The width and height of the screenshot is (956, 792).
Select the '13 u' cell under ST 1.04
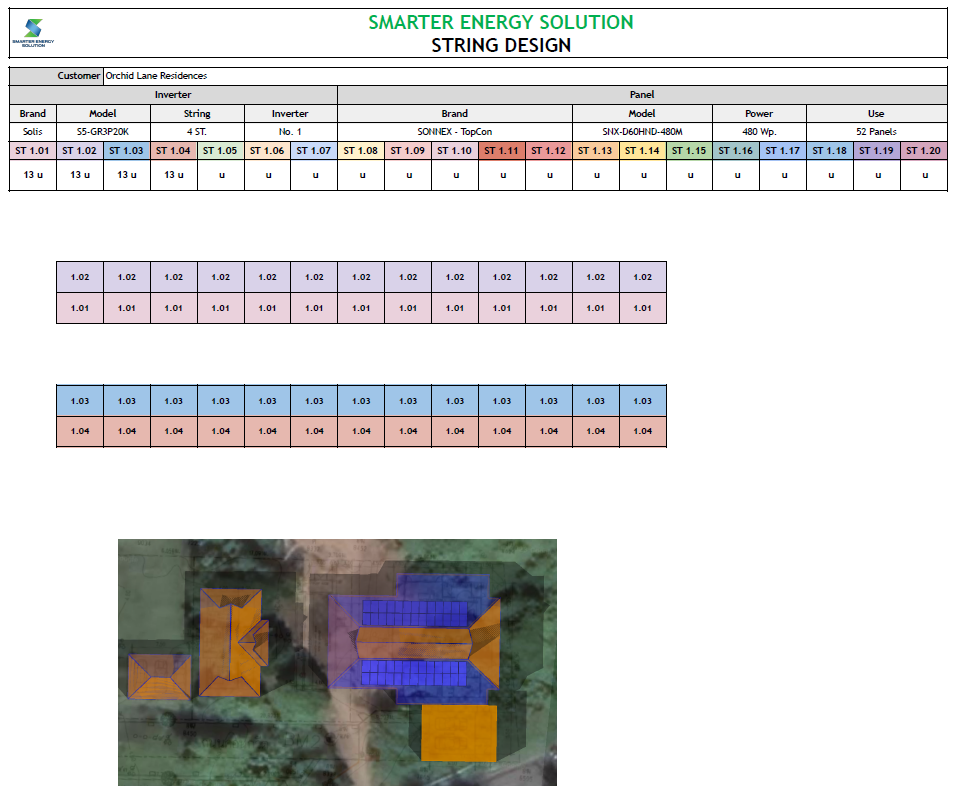(x=174, y=175)
